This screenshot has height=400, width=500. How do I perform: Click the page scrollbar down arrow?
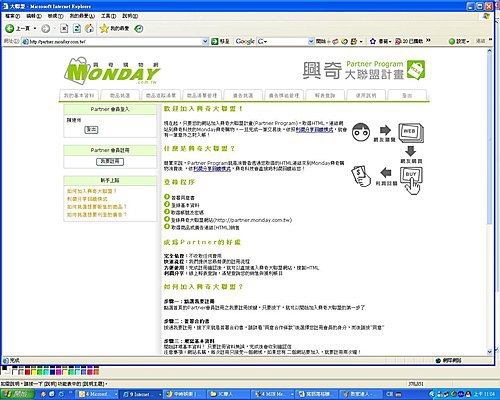tap(489, 352)
